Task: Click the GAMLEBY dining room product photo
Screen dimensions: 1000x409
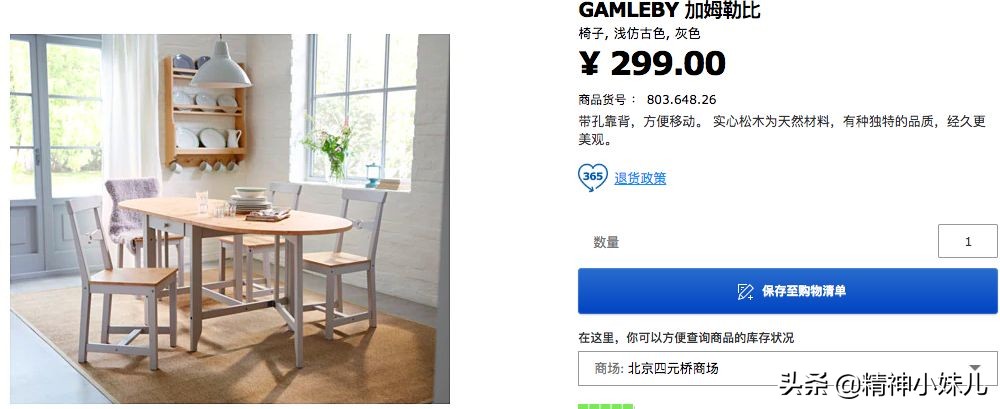Action: tap(230, 219)
